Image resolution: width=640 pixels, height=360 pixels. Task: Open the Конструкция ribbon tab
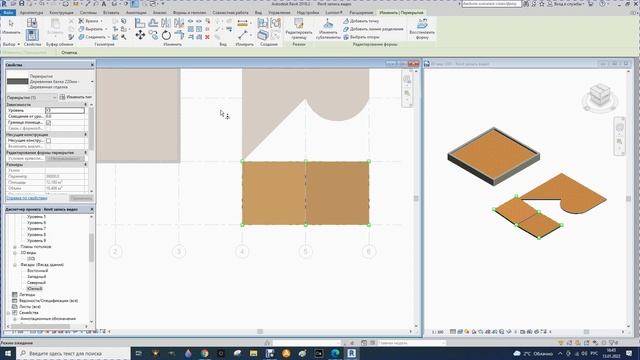(61, 13)
